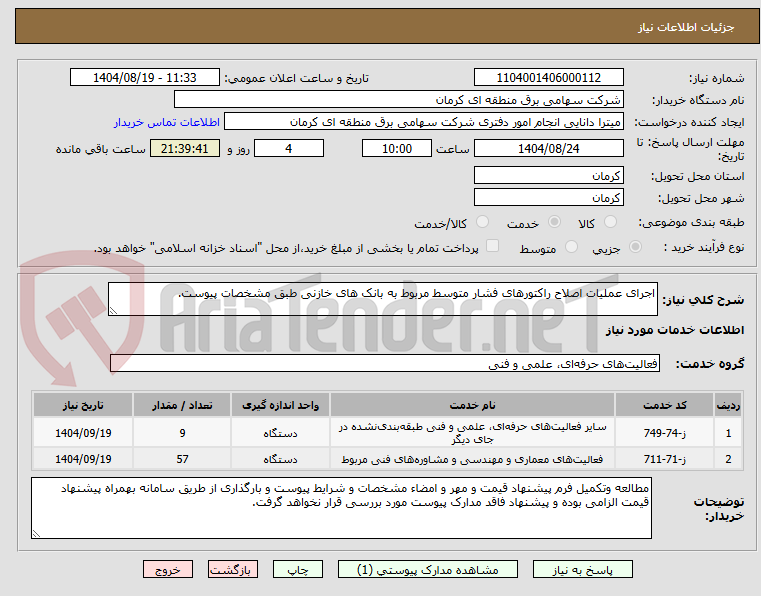Click the واحد اندازه گیری column header
This screenshot has width=761, height=596.
pos(280,405)
